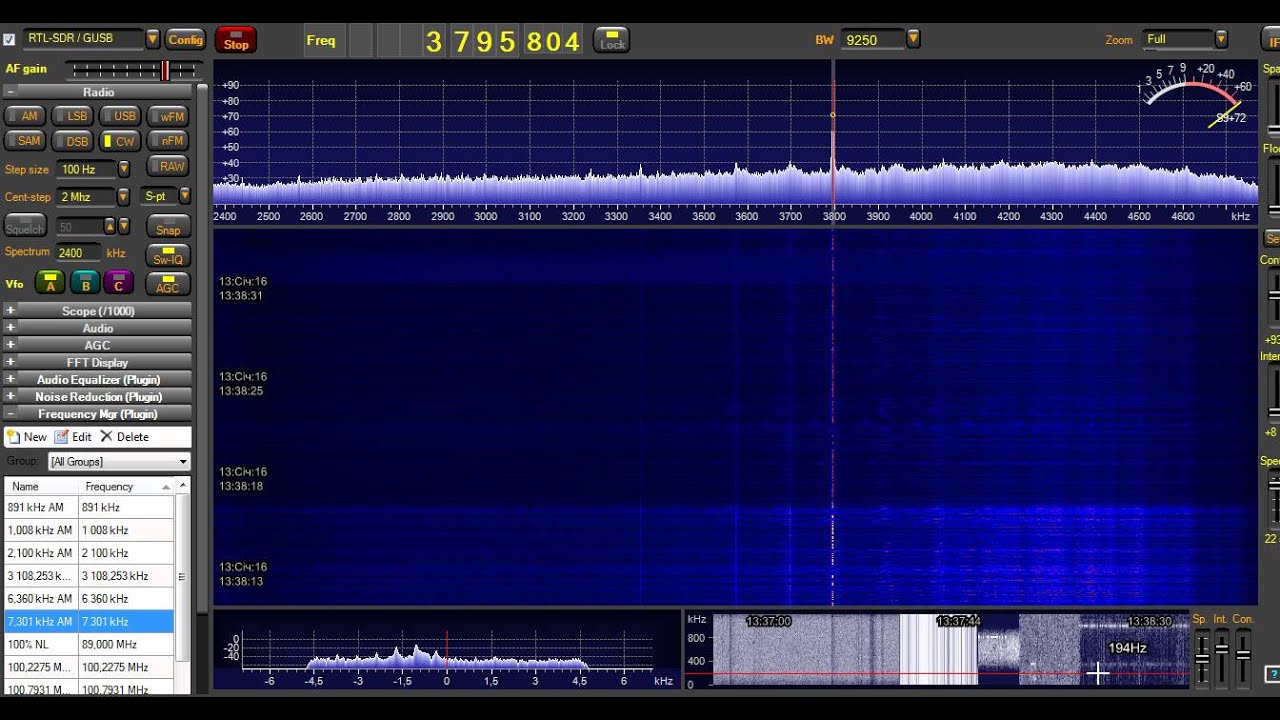1280x720 pixels.
Task: Expand the Audio Equalizer (Plugin) panel
Action: click(10, 379)
